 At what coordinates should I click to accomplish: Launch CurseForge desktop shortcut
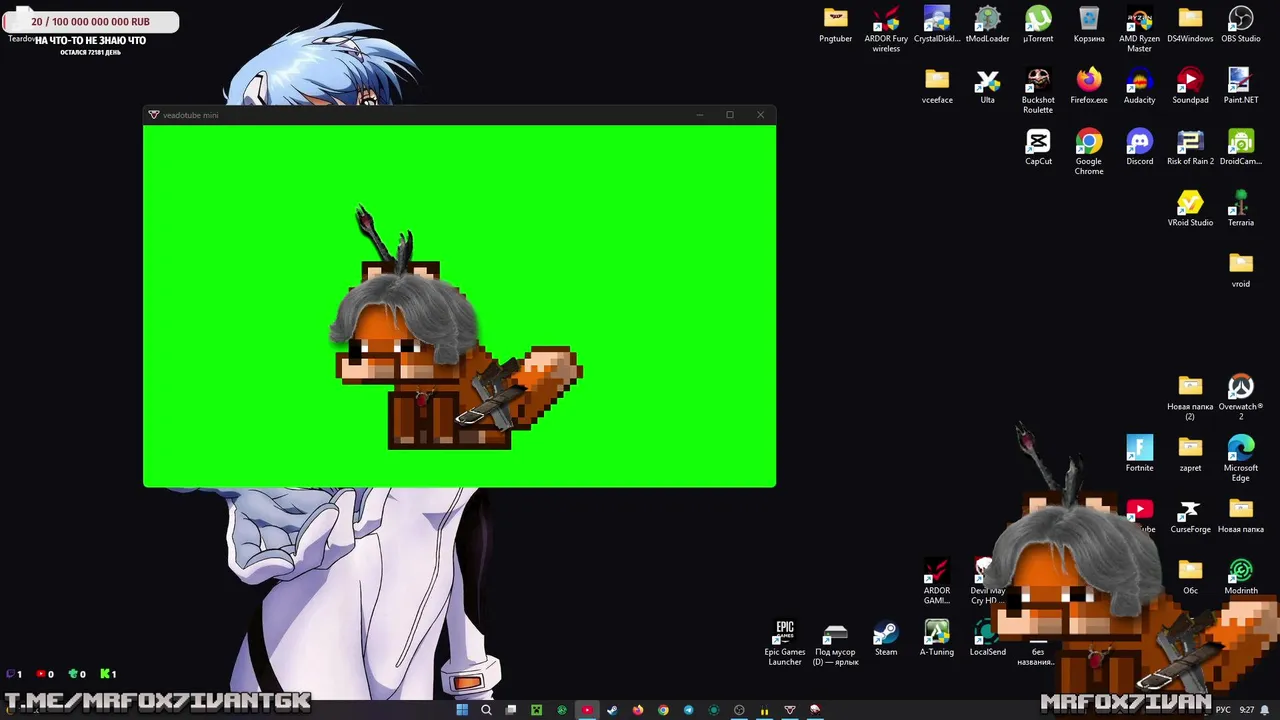click(1190, 514)
